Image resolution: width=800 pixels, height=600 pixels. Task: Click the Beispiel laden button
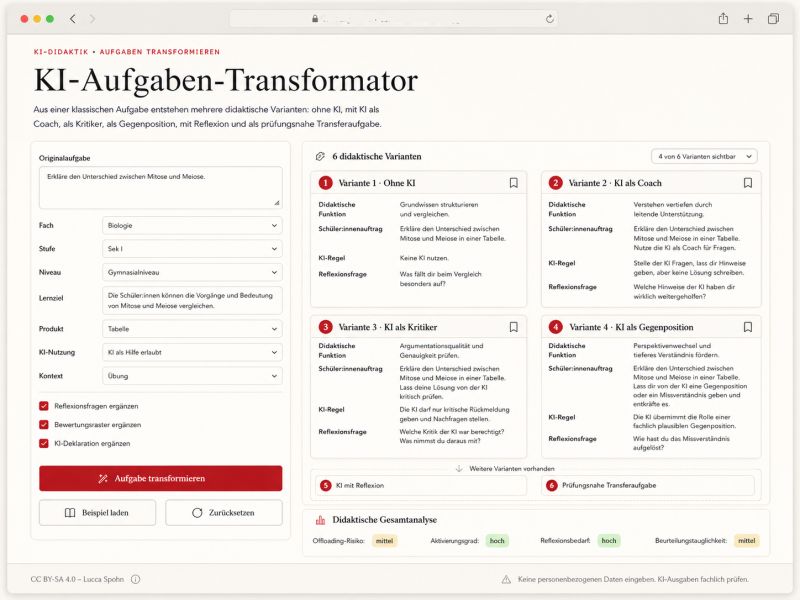(x=97, y=513)
